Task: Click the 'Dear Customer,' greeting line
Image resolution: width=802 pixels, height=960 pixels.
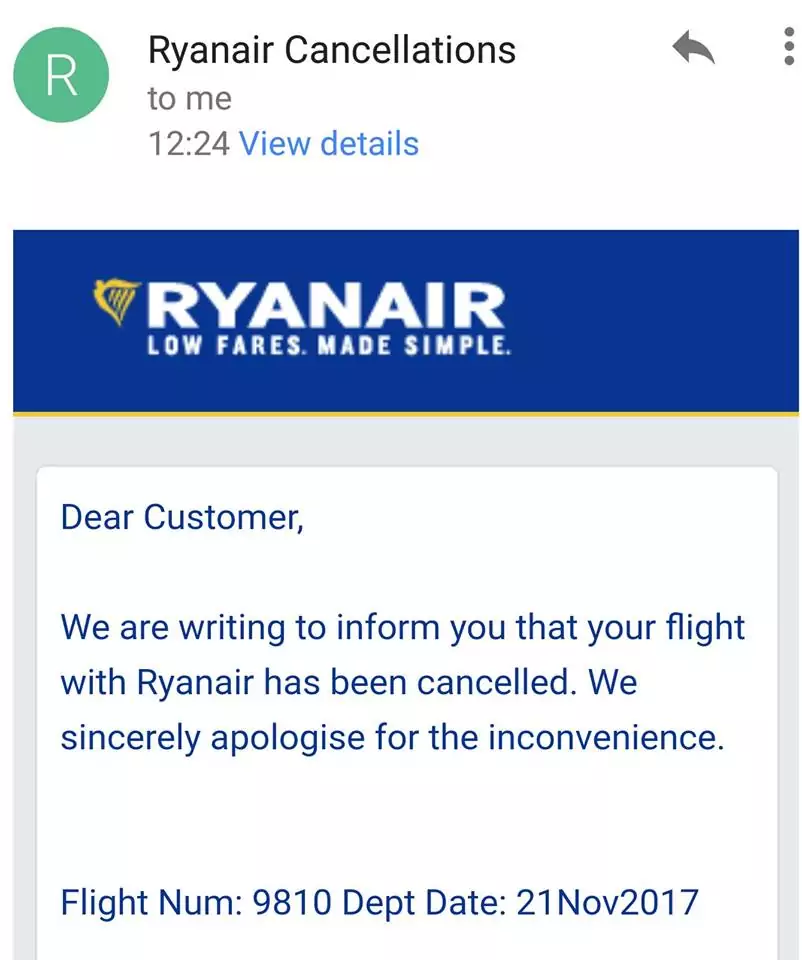Action: coord(182,518)
